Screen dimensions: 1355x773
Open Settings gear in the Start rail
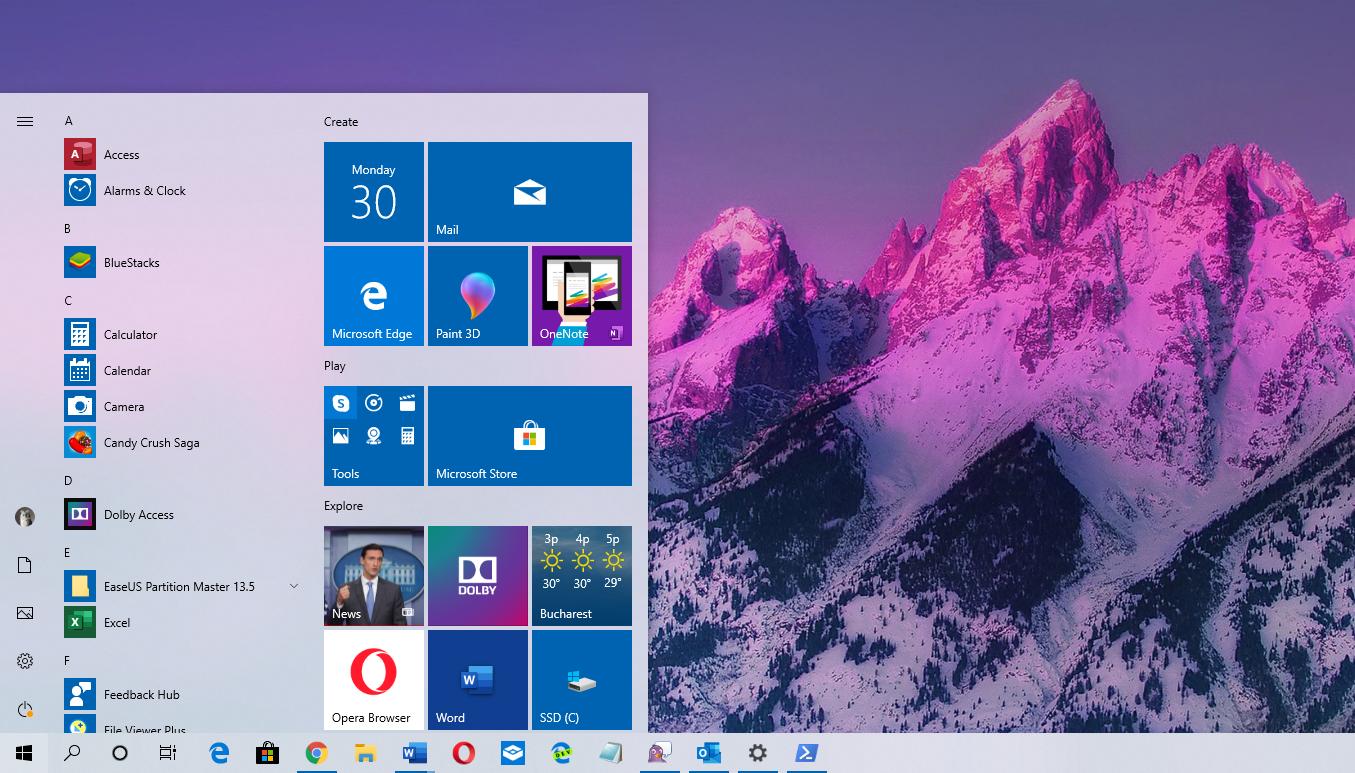point(25,661)
